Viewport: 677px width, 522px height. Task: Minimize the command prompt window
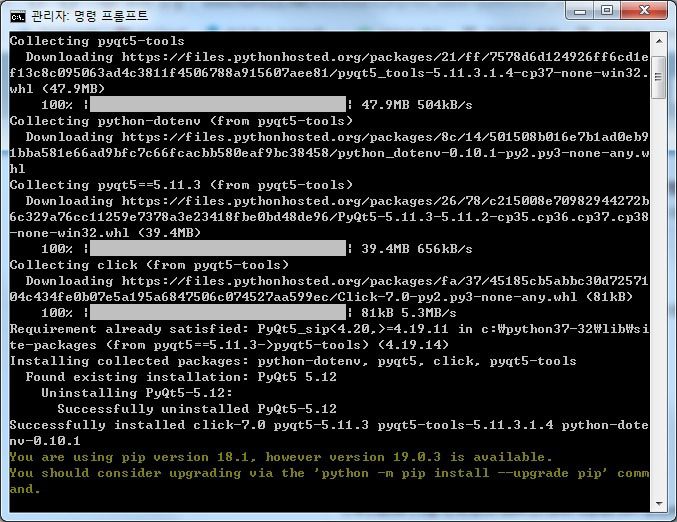(581, 11)
